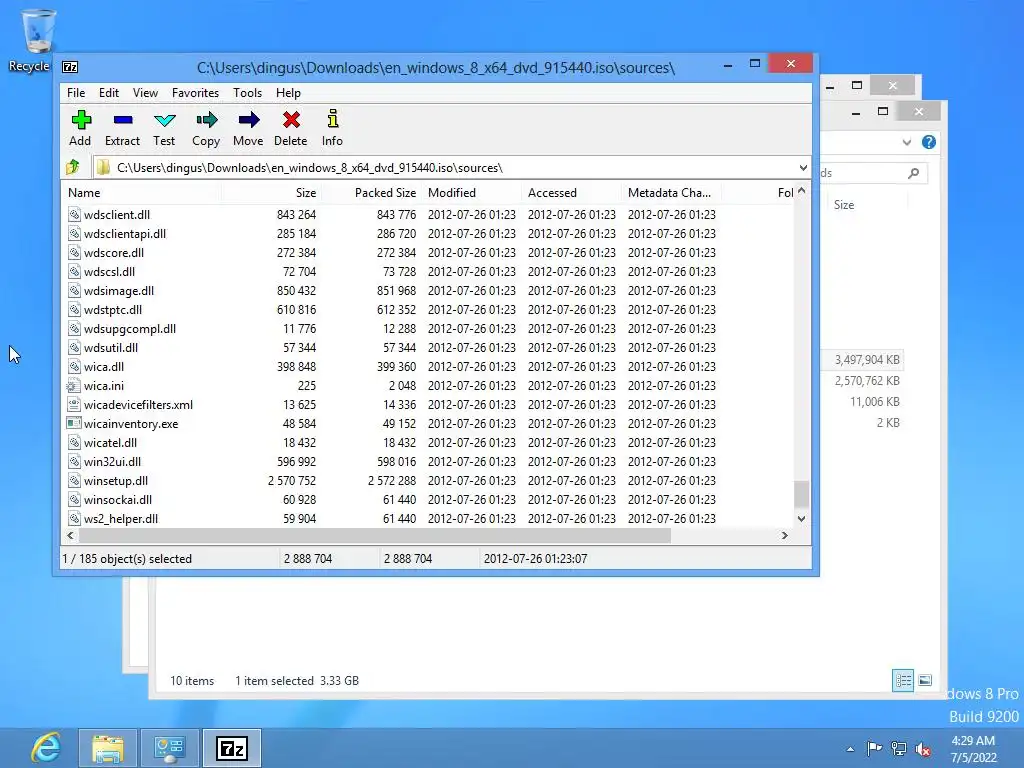Viewport: 1024px width, 768px height.
Task: Click the Explorer help question icon
Action: pos(928,142)
